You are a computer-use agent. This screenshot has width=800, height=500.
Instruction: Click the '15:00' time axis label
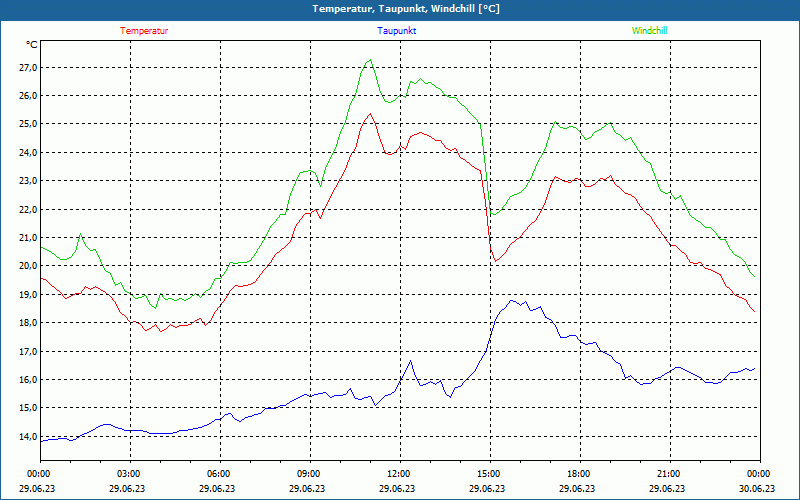[x=487, y=474]
